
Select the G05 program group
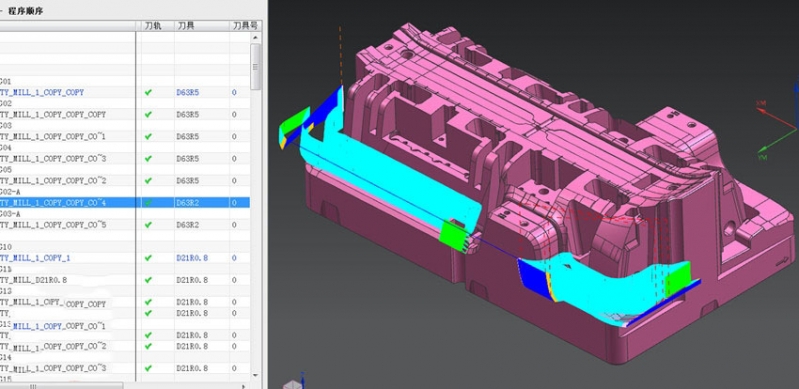click(x=6, y=169)
